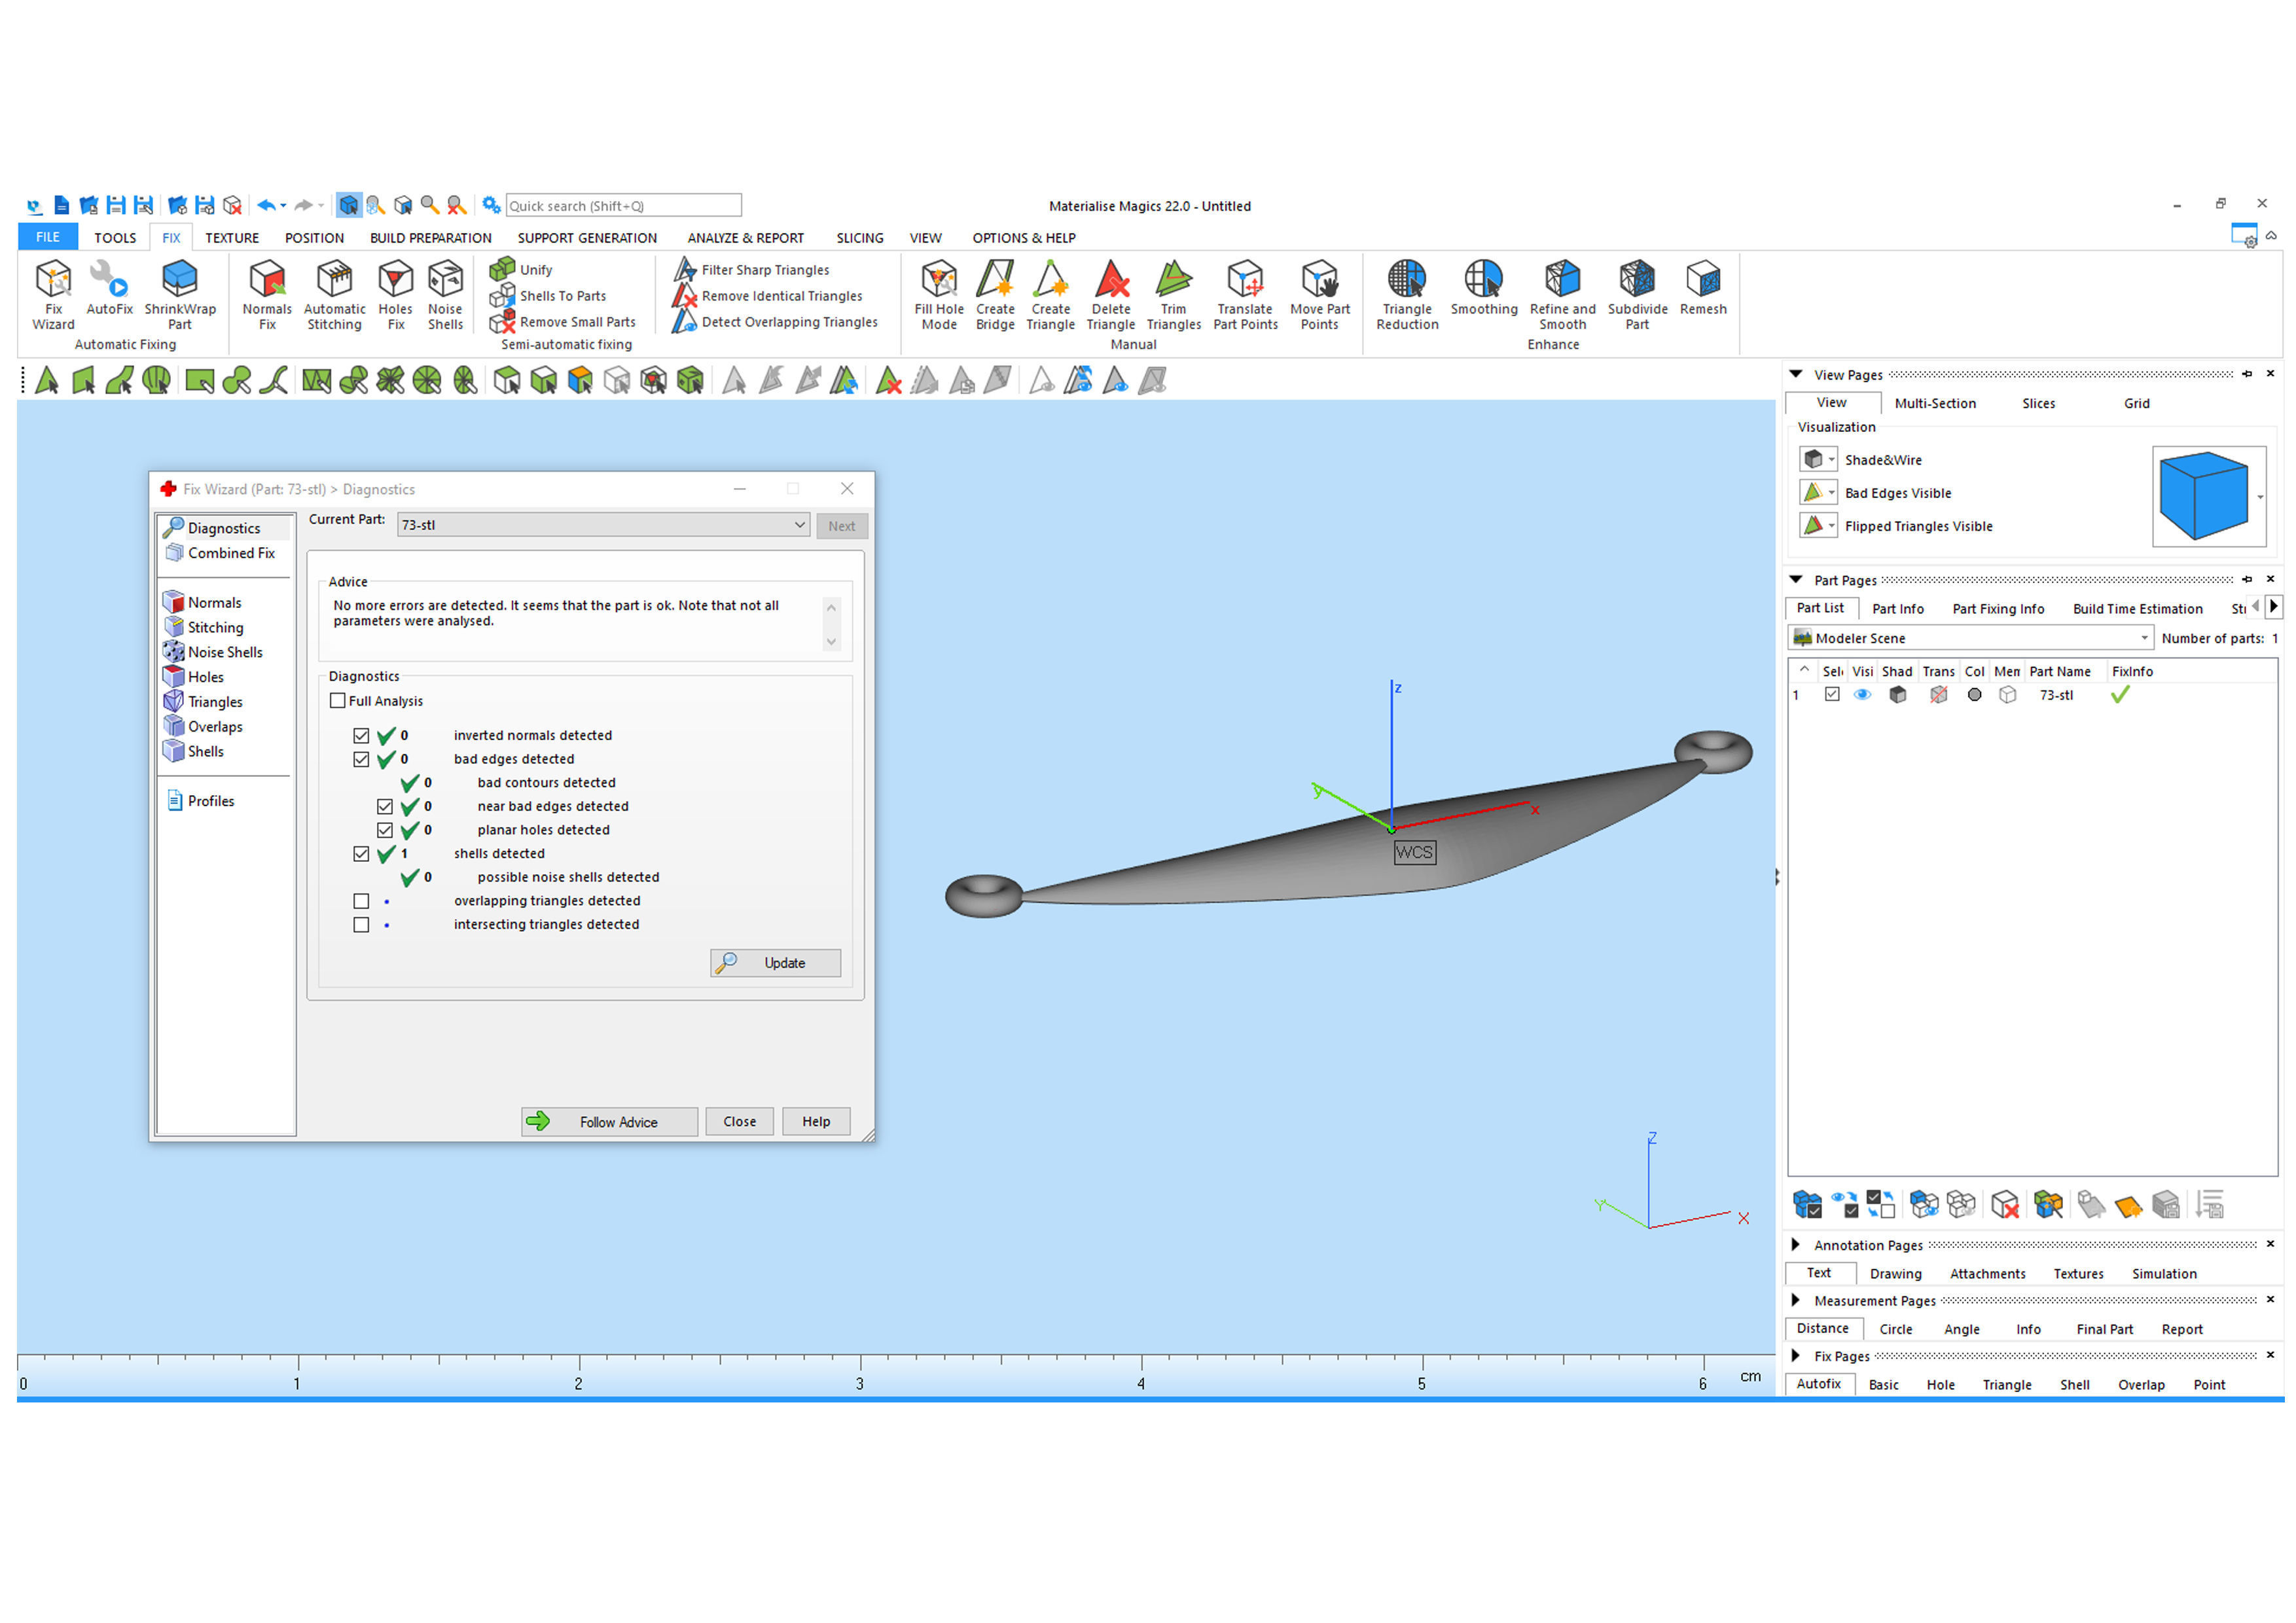The width and height of the screenshot is (2296, 1623).
Task: Click the Update diagnostics button
Action: tap(775, 963)
